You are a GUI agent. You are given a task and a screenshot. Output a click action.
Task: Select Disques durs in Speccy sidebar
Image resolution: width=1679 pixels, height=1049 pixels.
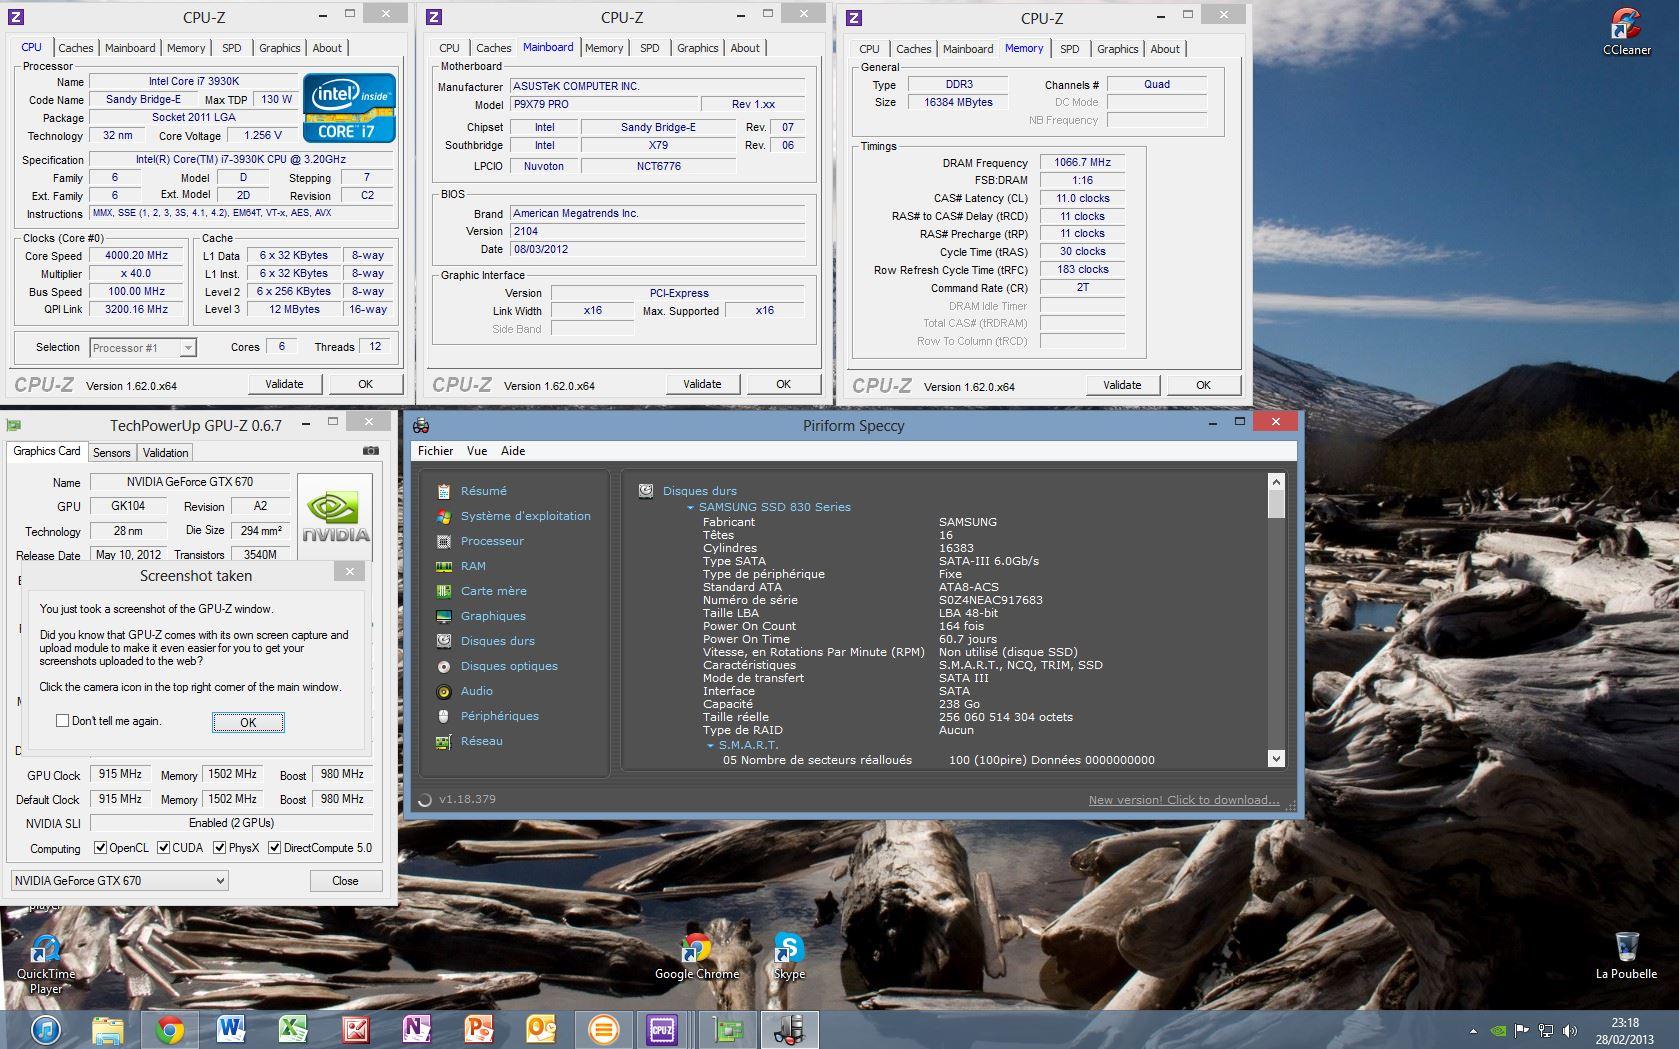(497, 641)
